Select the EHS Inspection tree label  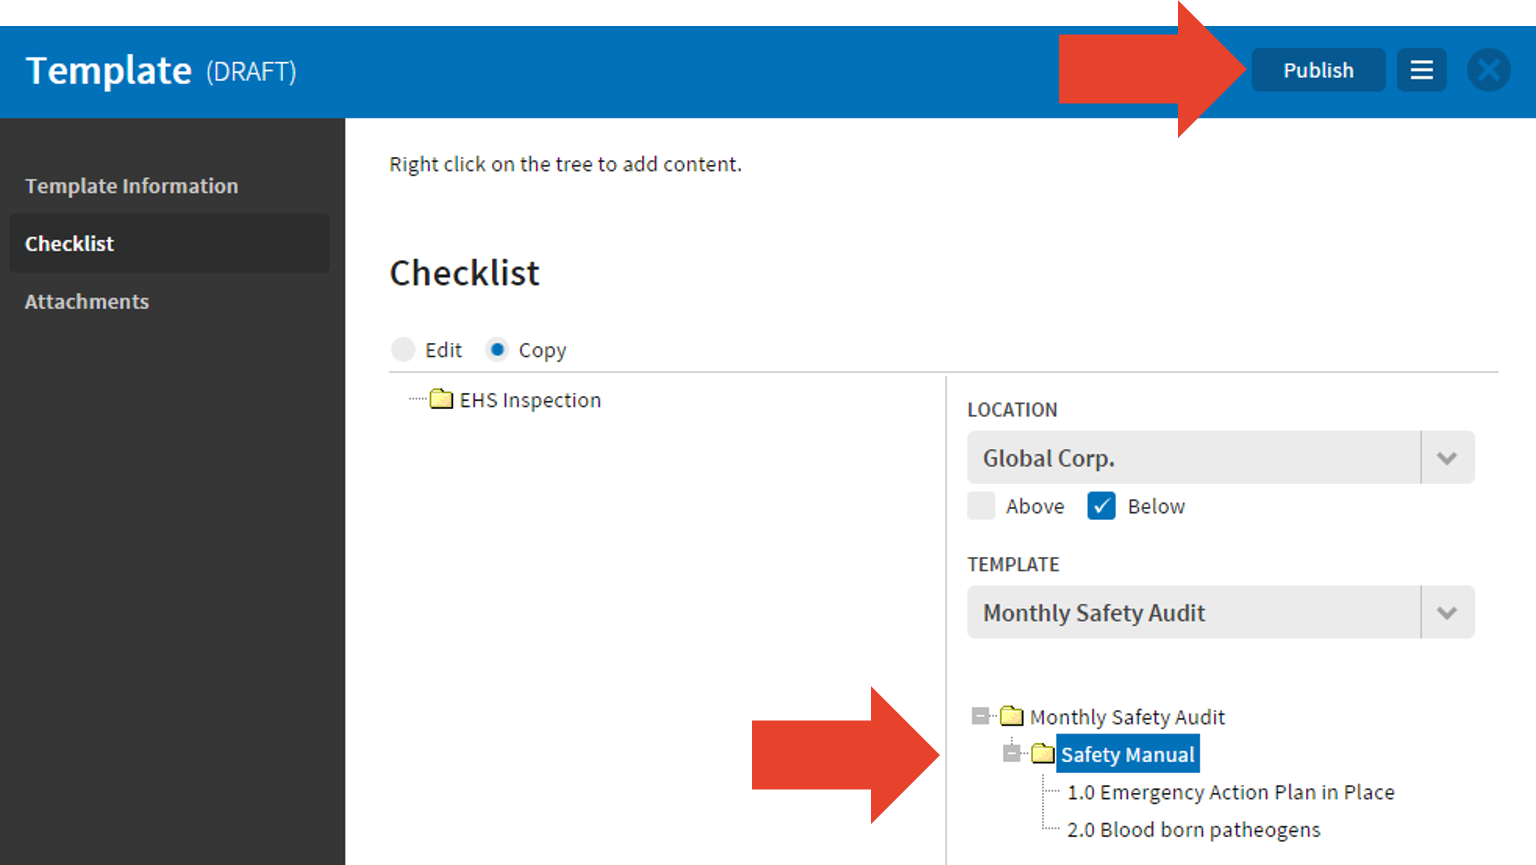[530, 400]
